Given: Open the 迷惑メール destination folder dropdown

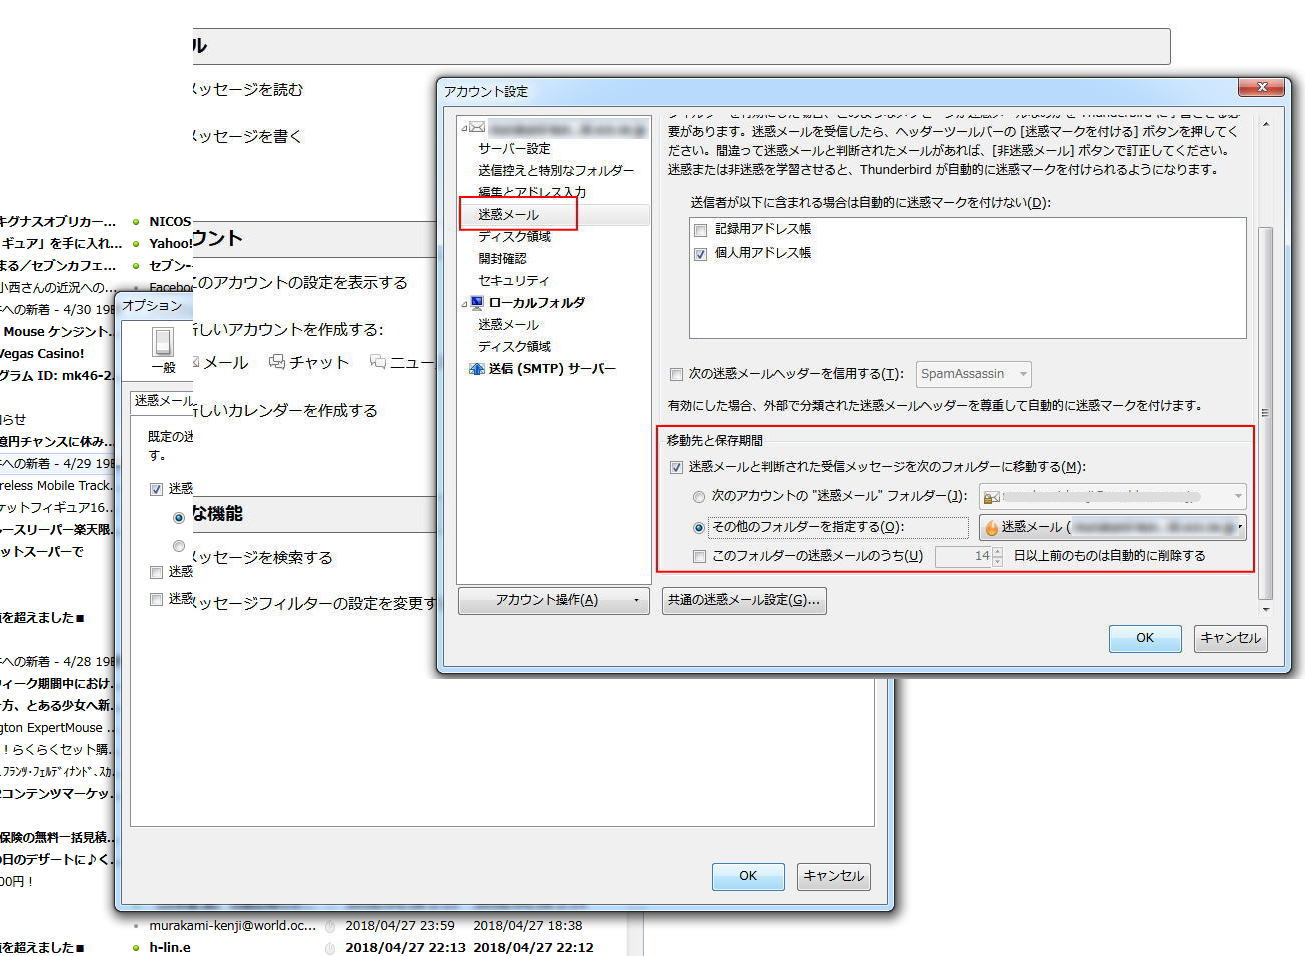Looking at the screenshot, I should click(1112, 527).
